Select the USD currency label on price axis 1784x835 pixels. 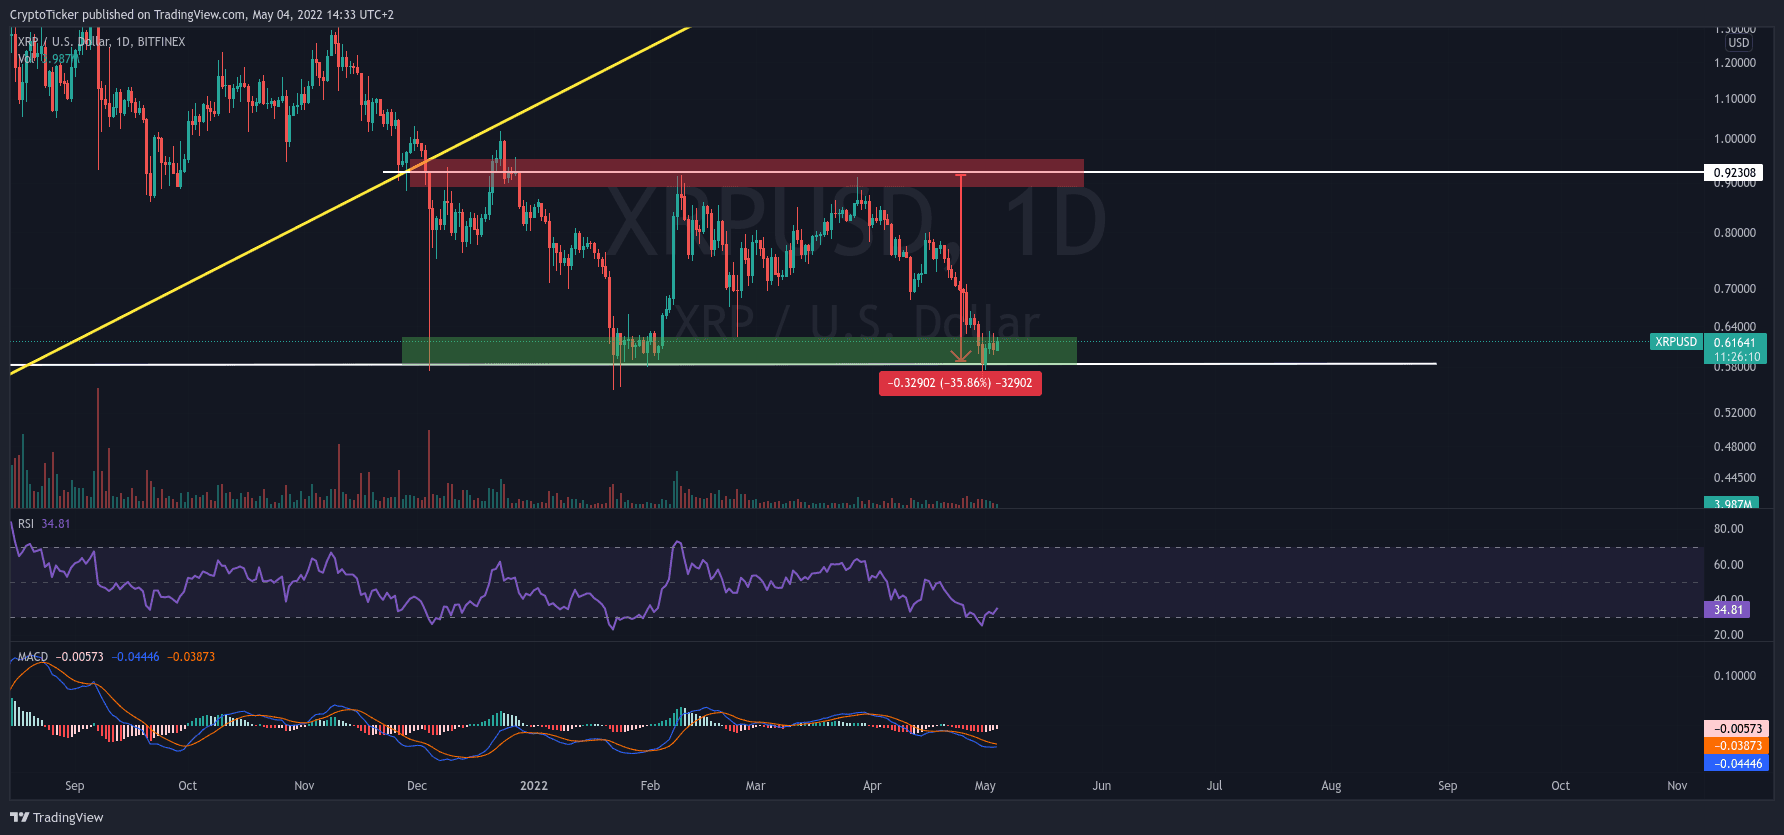1738,43
